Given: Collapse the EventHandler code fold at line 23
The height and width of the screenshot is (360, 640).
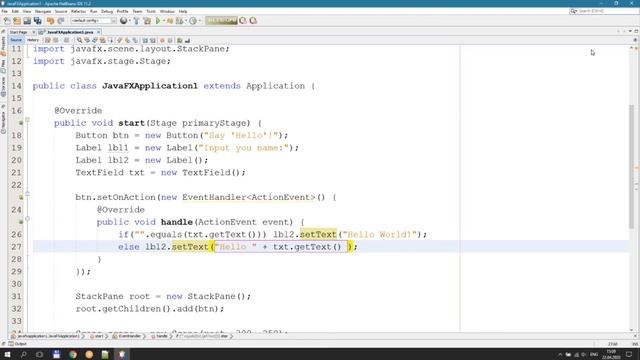Looking at the screenshot, I should click(27, 194).
